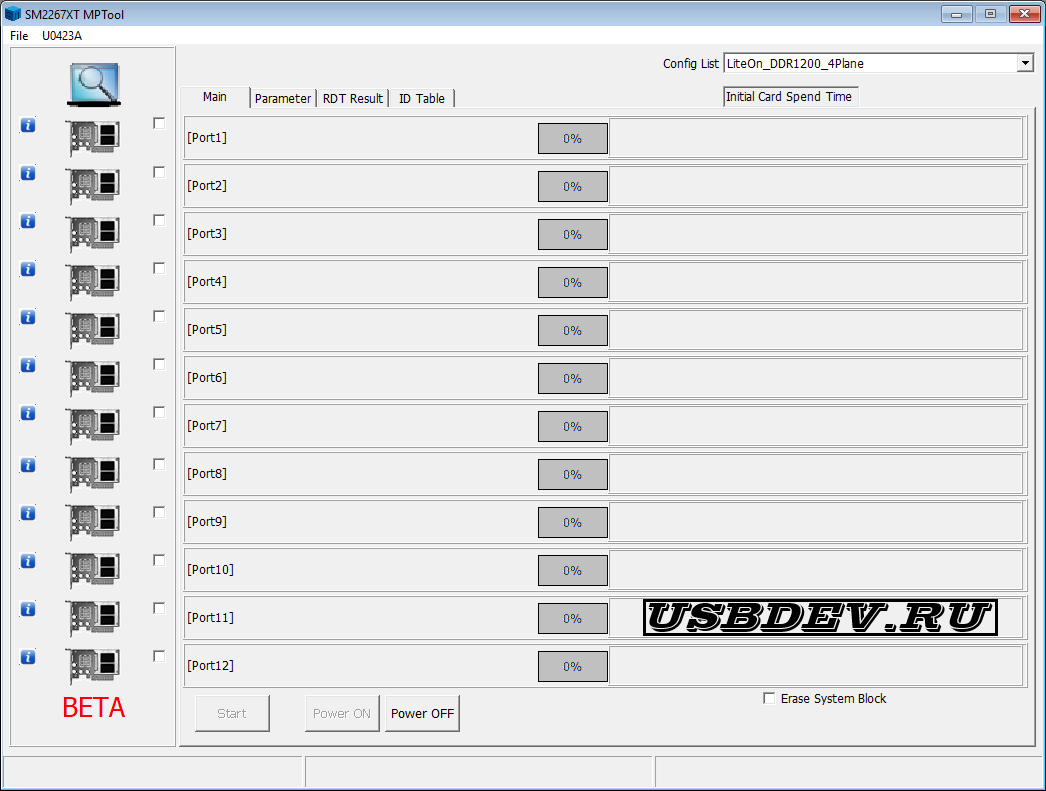Open info for Port11 device
This screenshot has height=791, width=1046.
27,609
